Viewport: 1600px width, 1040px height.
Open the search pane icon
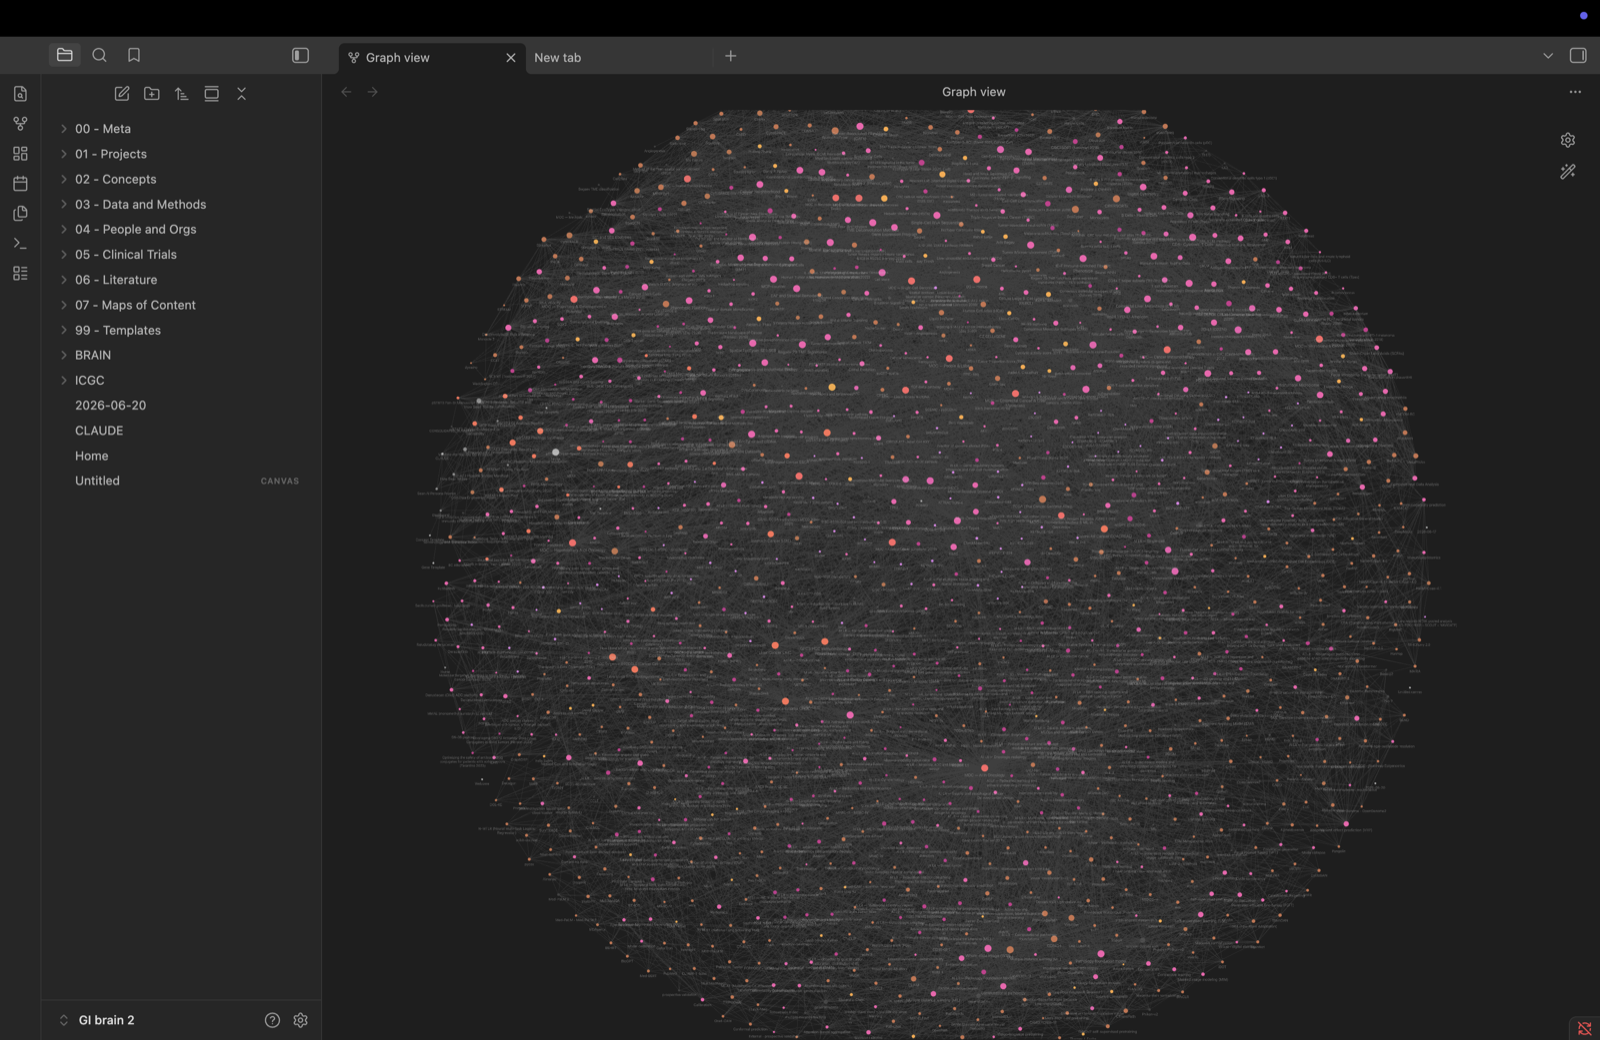tap(99, 55)
